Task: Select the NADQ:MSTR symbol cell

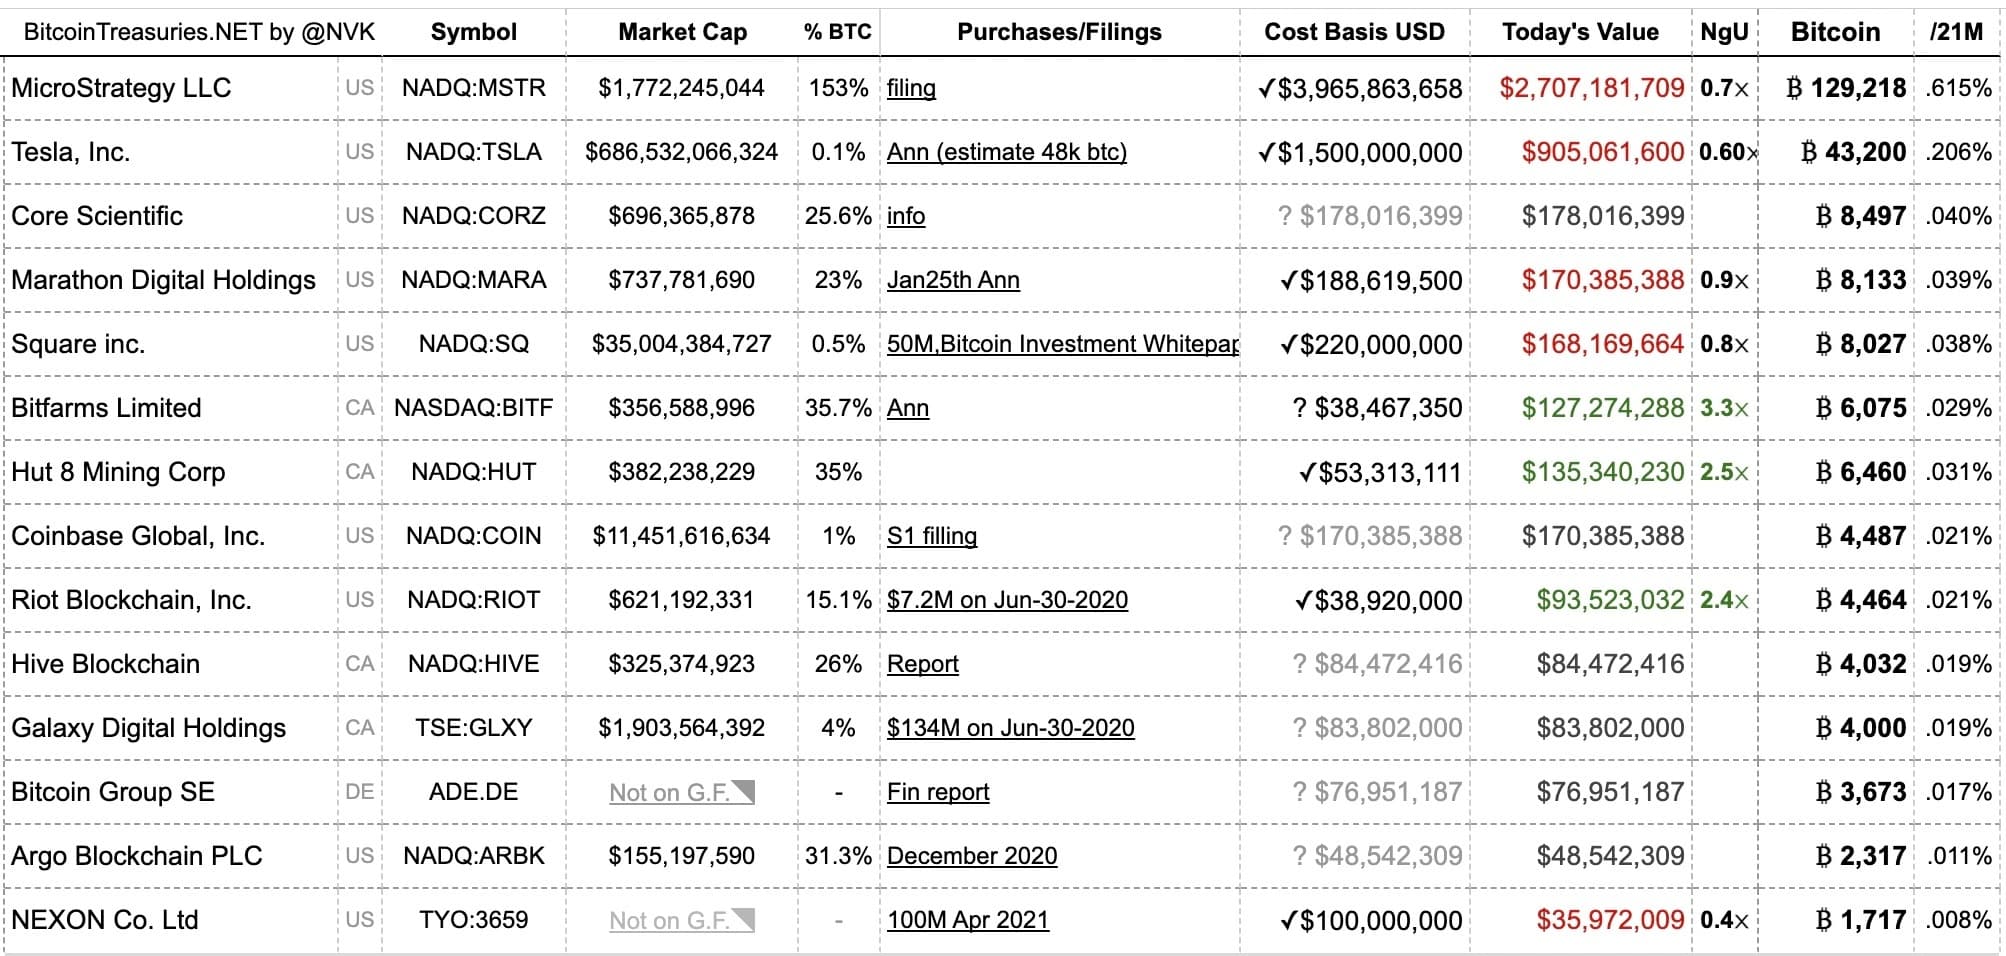Action: click(x=474, y=88)
